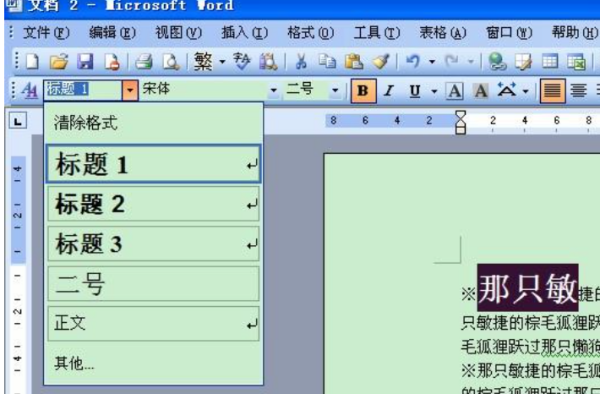Expand the redo history dropdown arrow
This screenshot has width=600, height=394.
point(471,61)
